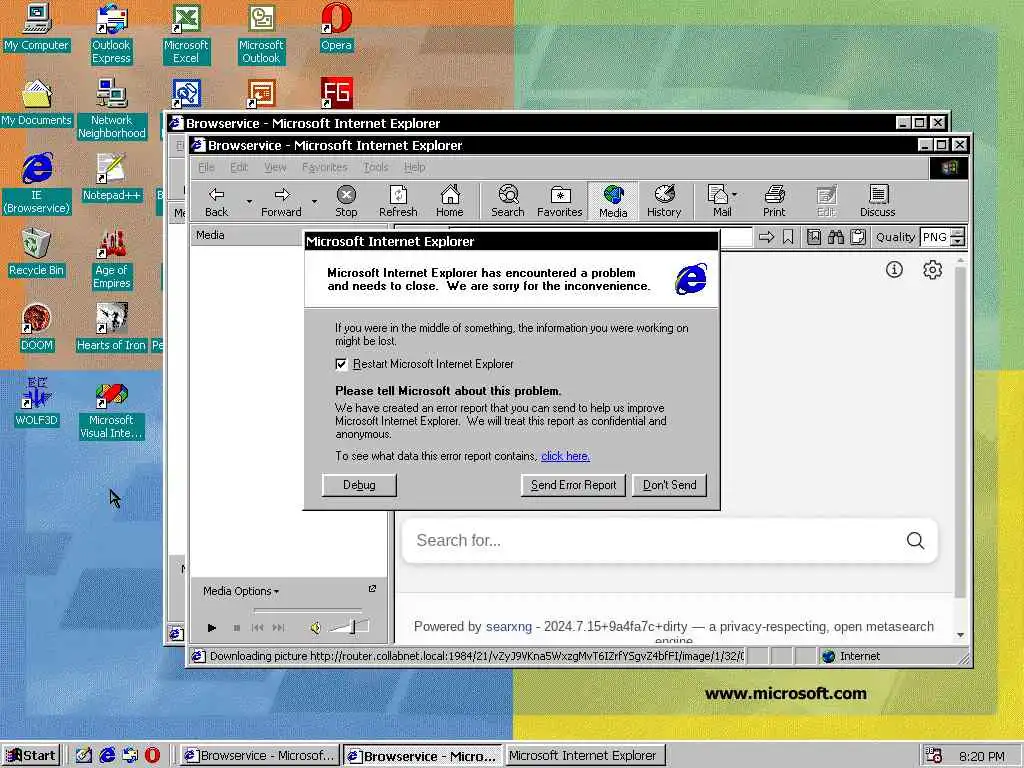
Task: Select the Recycle Bin desktop icon
Action: pos(37,253)
